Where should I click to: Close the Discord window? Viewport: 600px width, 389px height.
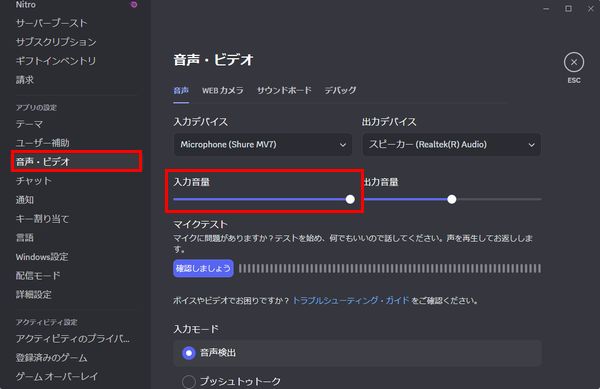click(x=590, y=8)
